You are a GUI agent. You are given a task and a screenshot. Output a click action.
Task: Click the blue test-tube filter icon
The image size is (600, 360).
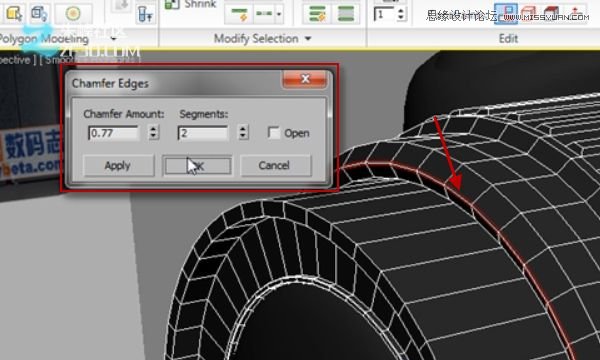145,15
